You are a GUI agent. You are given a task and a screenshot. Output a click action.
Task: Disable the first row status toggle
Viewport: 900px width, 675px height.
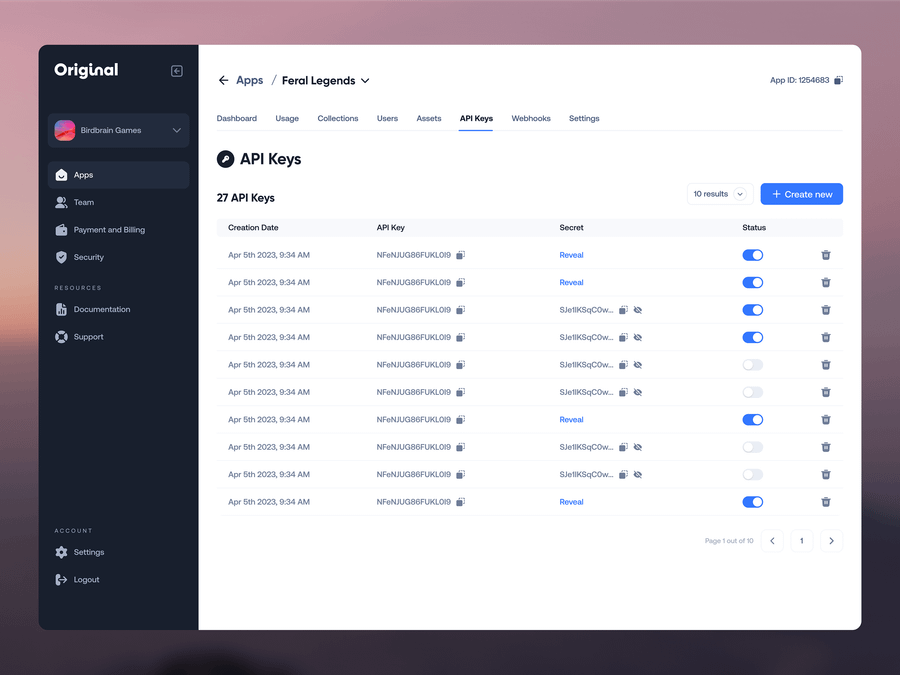click(752, 255)
